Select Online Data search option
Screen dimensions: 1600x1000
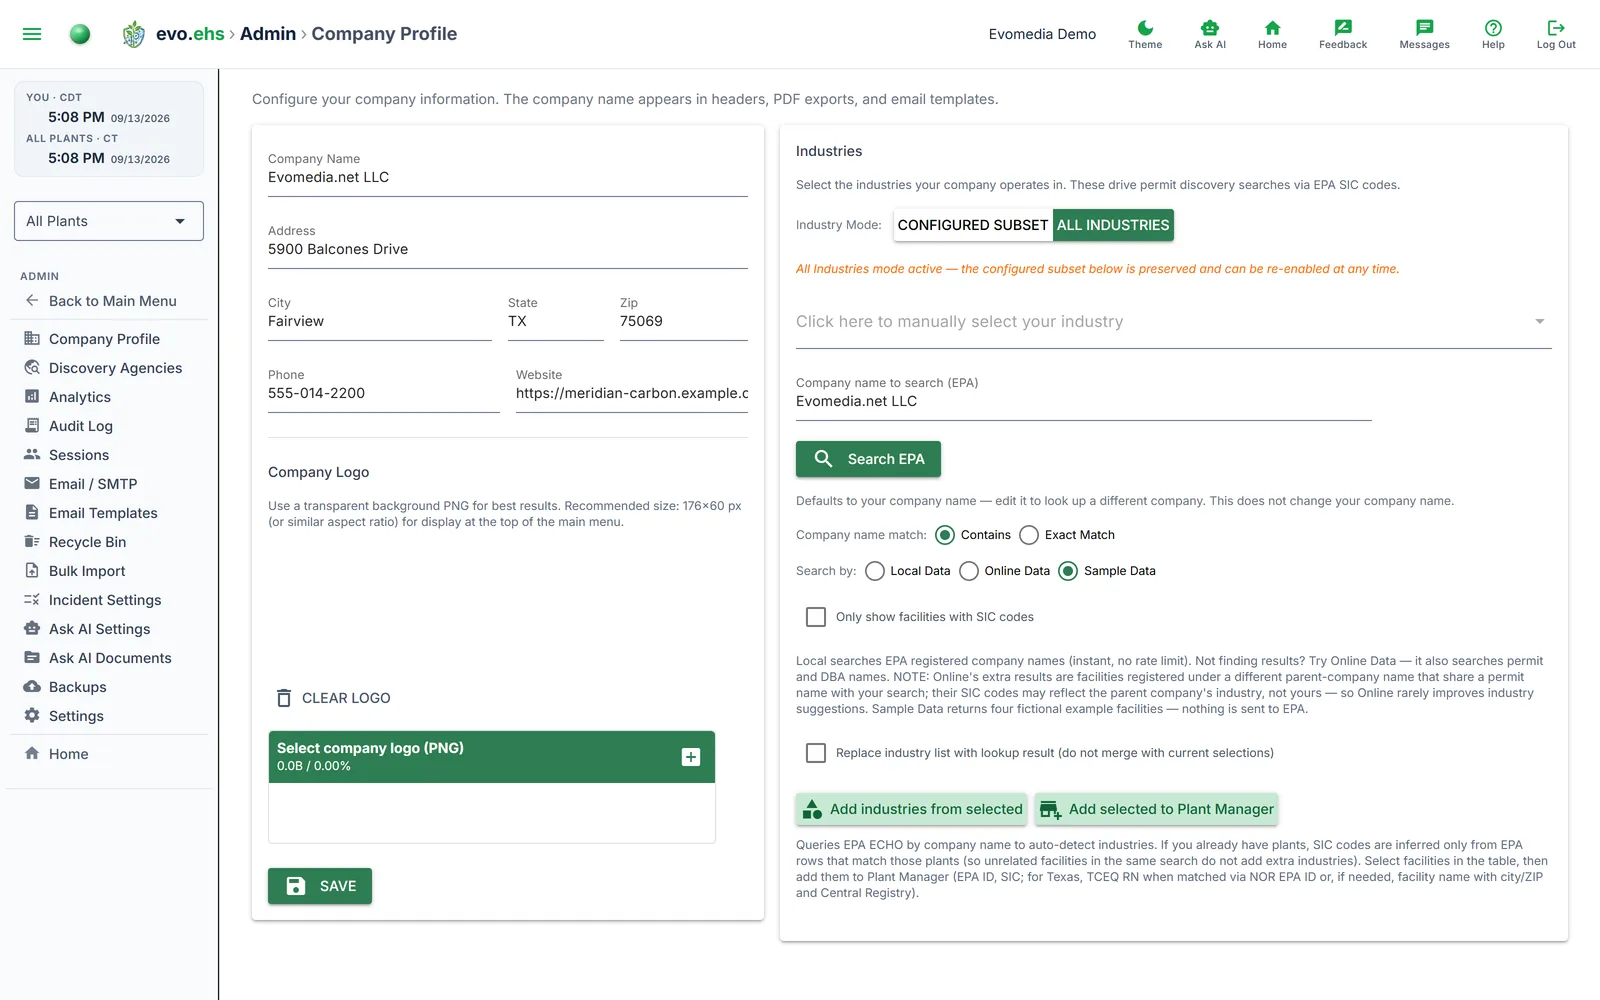pyautogui.click(x=969, y=571)
